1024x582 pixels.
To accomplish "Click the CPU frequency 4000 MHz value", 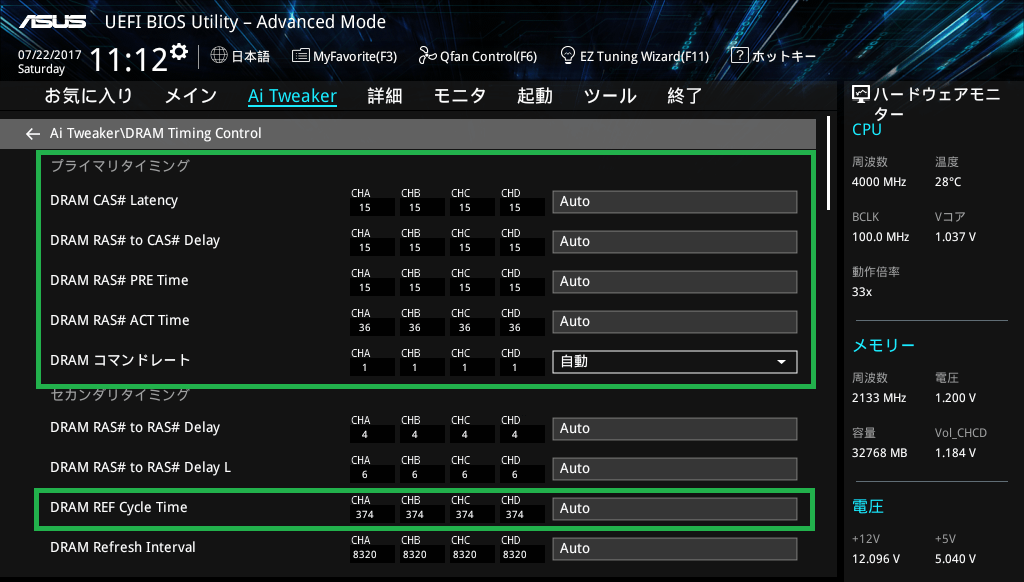I will (x=878, y=182).
